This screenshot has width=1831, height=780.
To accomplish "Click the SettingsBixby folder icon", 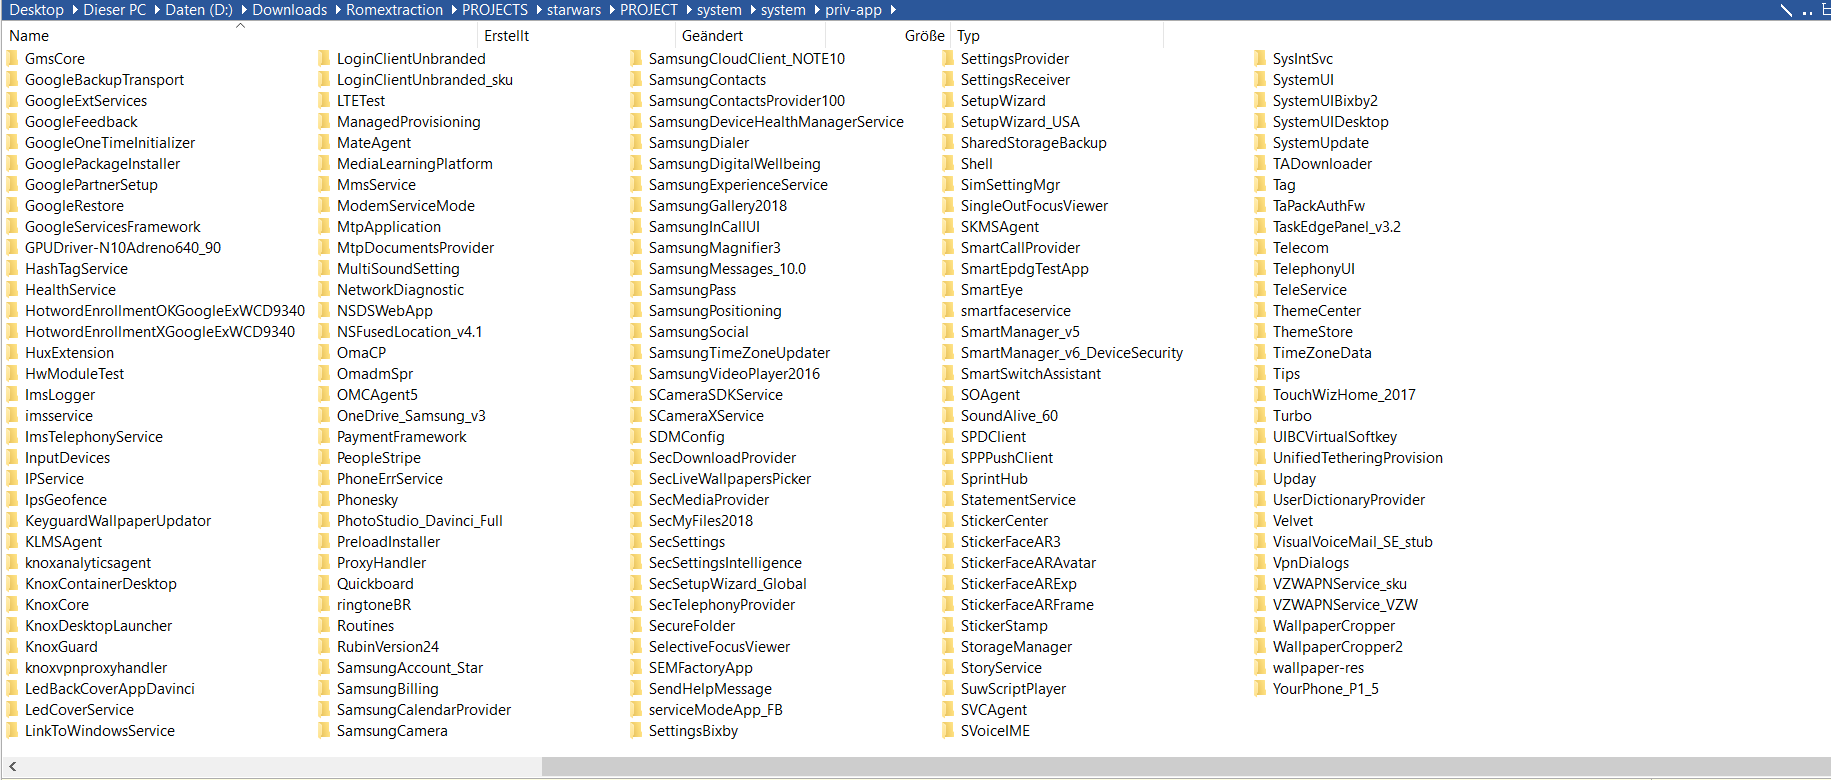I will point(636,730).
